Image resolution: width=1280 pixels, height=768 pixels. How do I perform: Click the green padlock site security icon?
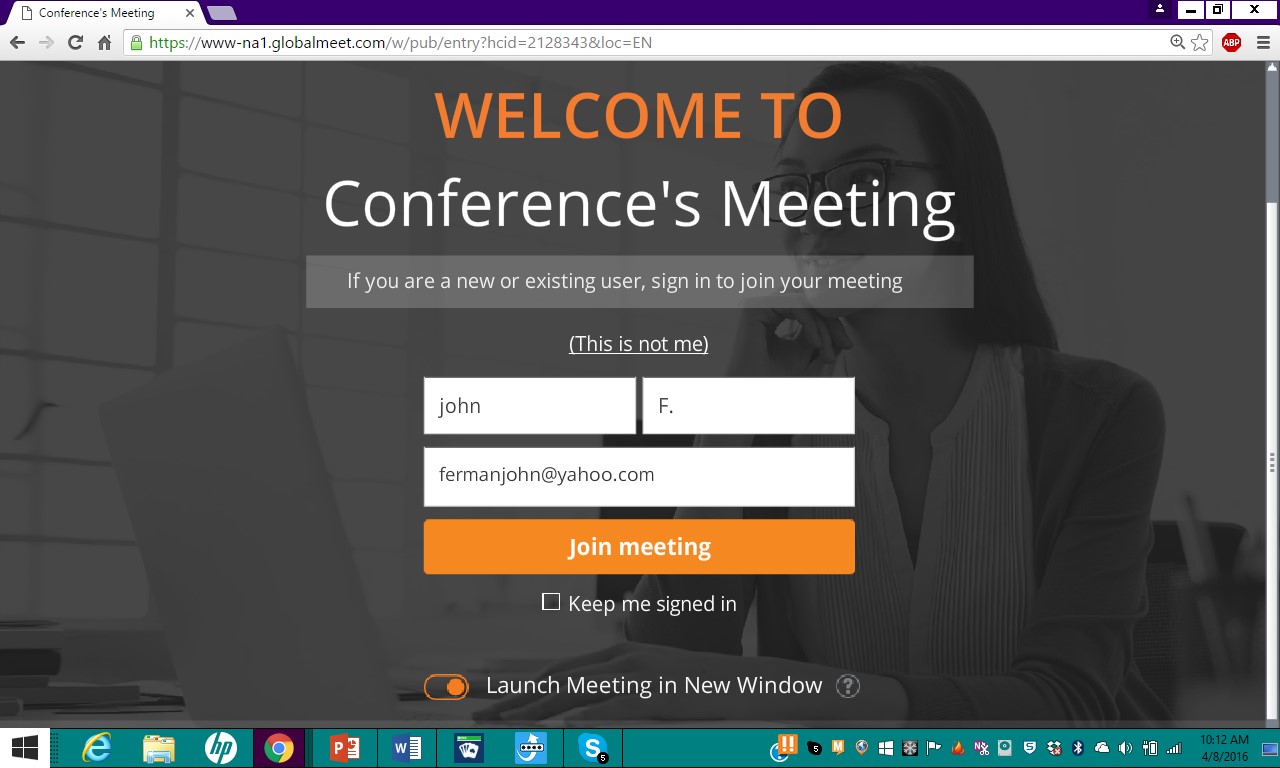pyautogui.click(x=136, y=43)
